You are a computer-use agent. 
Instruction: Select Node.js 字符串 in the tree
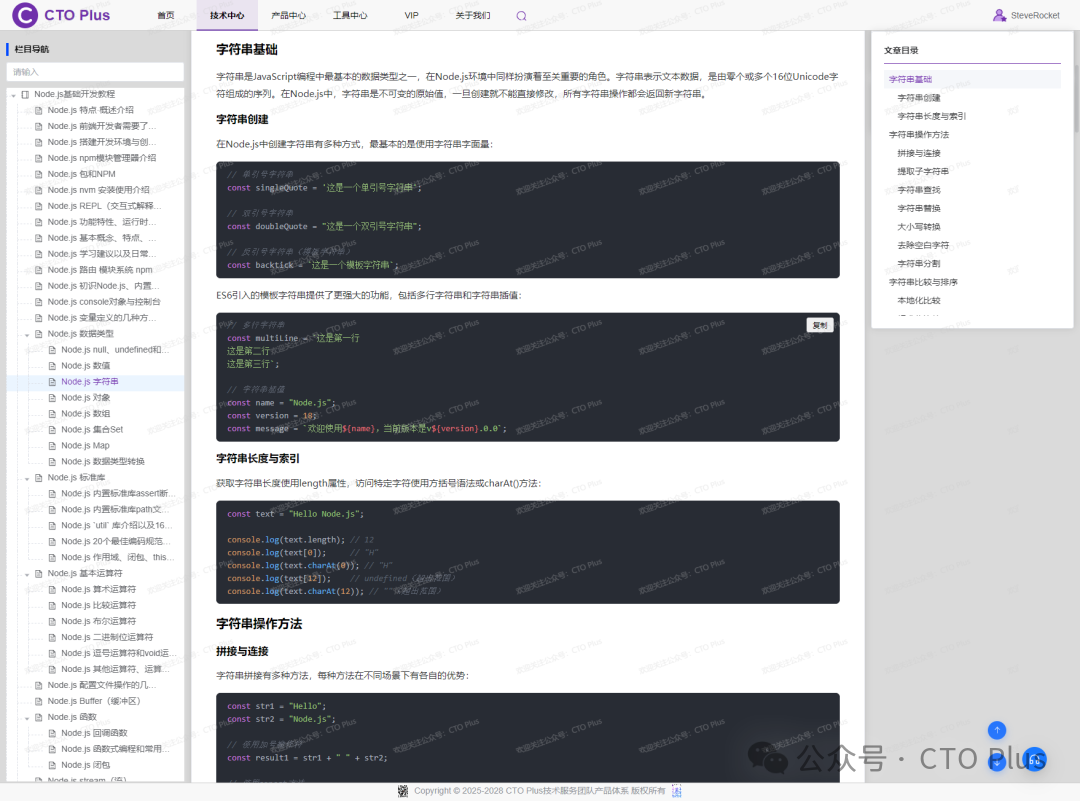click(x=90, y=382)
